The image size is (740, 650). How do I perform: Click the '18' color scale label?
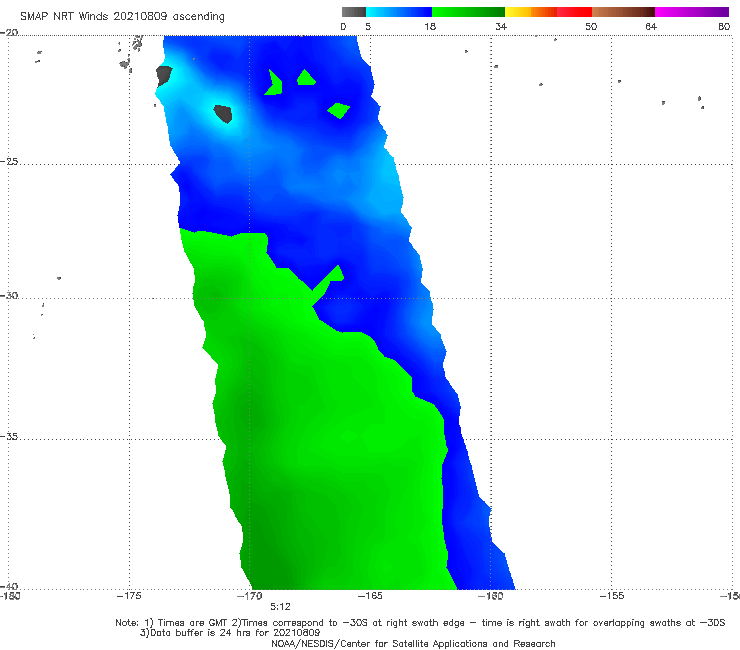430,27
